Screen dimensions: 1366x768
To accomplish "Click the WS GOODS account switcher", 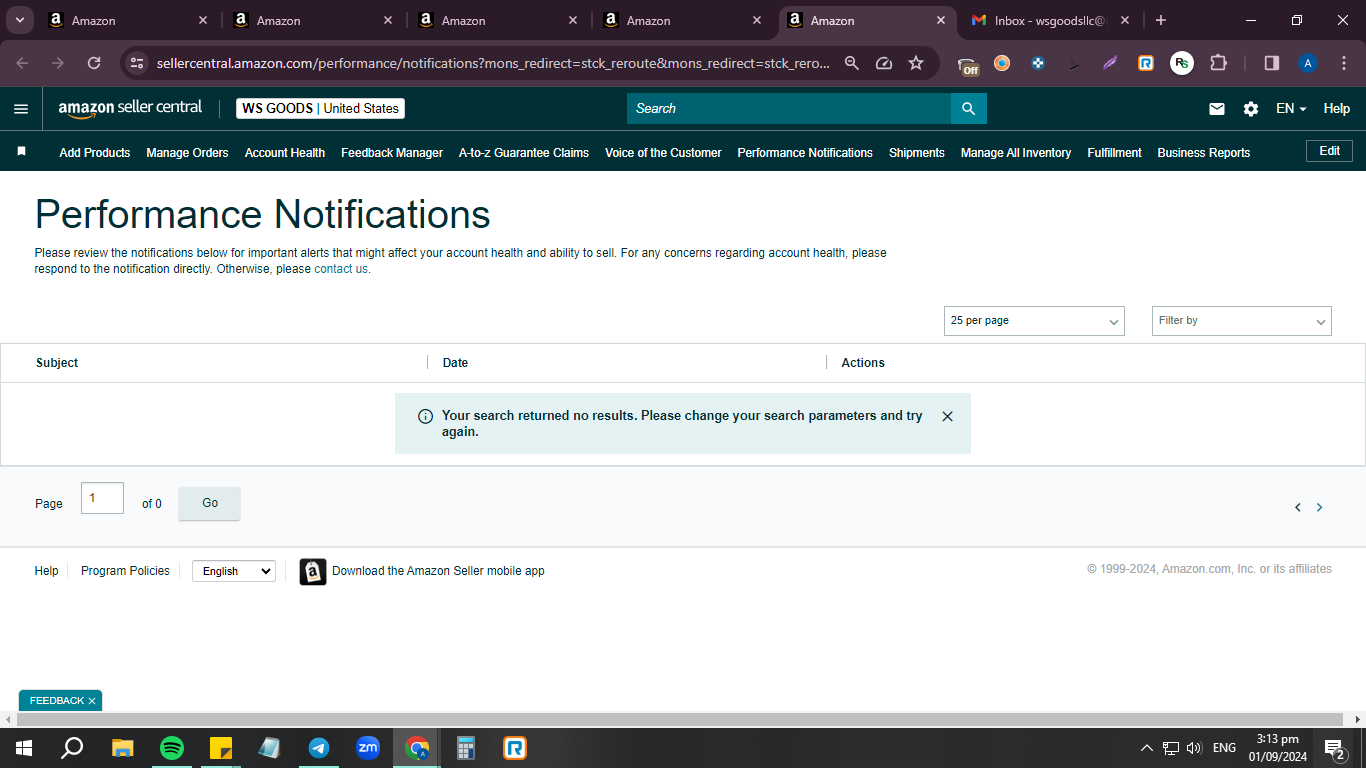I will 321,108.
